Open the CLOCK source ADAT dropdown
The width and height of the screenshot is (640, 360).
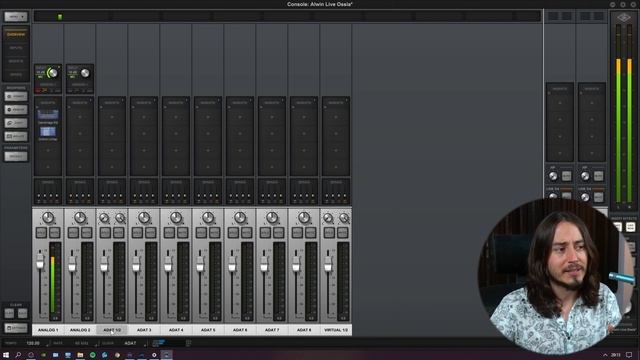(131, 343)
